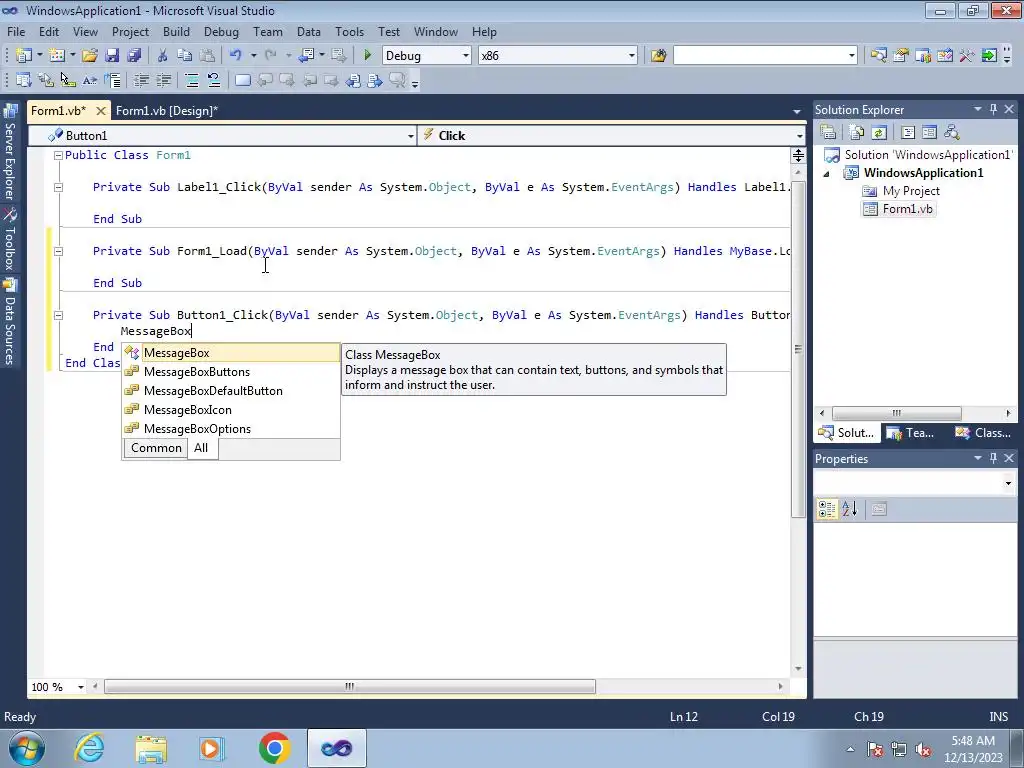Collapse the Public Class Form1 region
The width and height of the screenshot is (1024, 768).
pos(58,155)
